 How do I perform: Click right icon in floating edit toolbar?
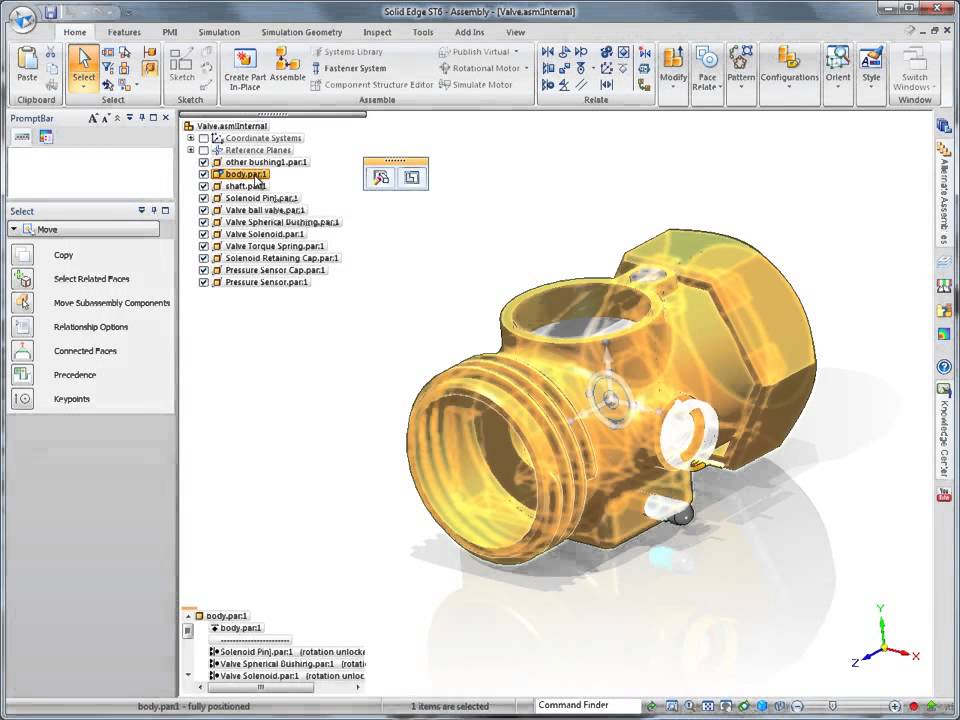point(411,178)
